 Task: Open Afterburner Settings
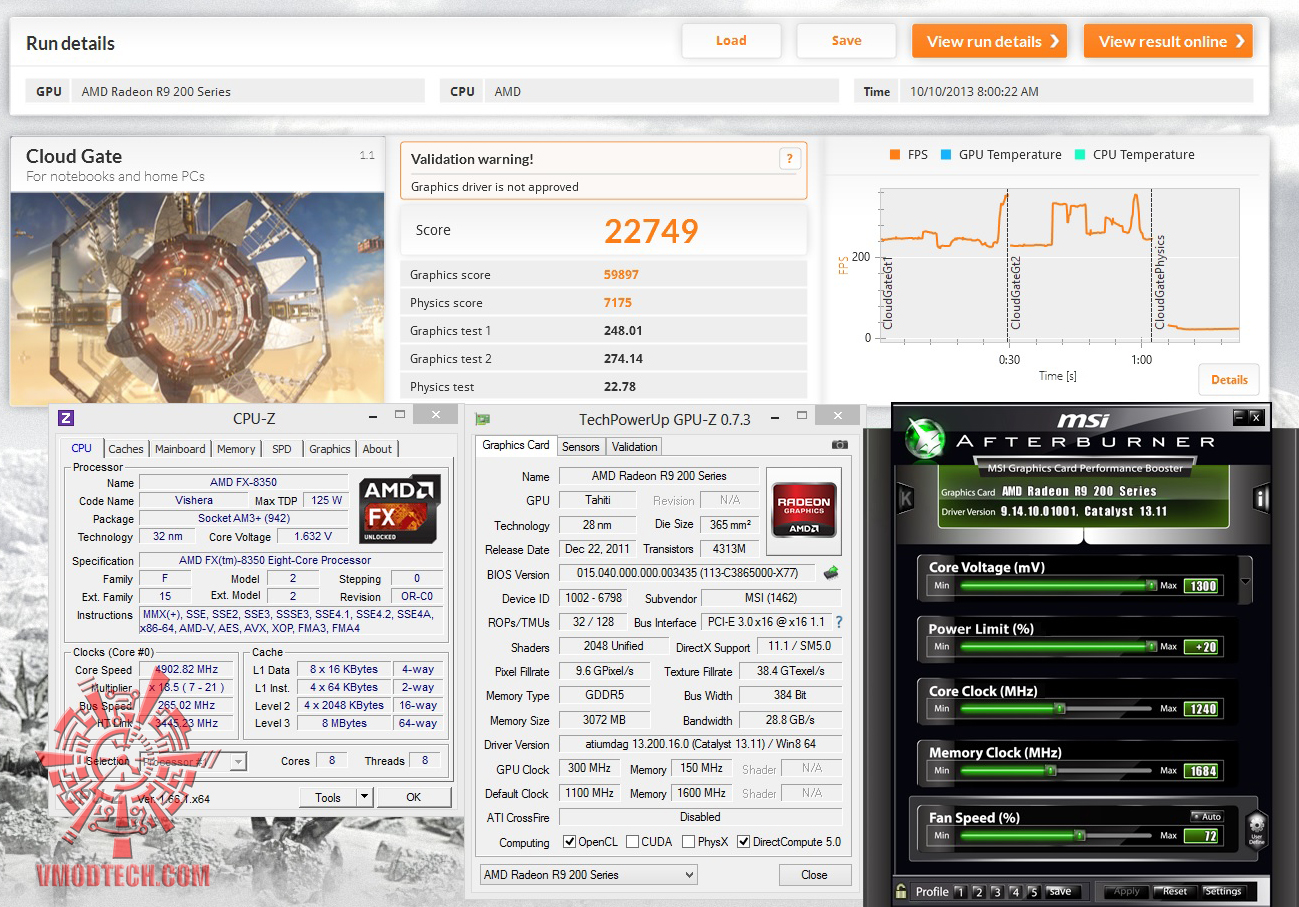[1223, 892]
